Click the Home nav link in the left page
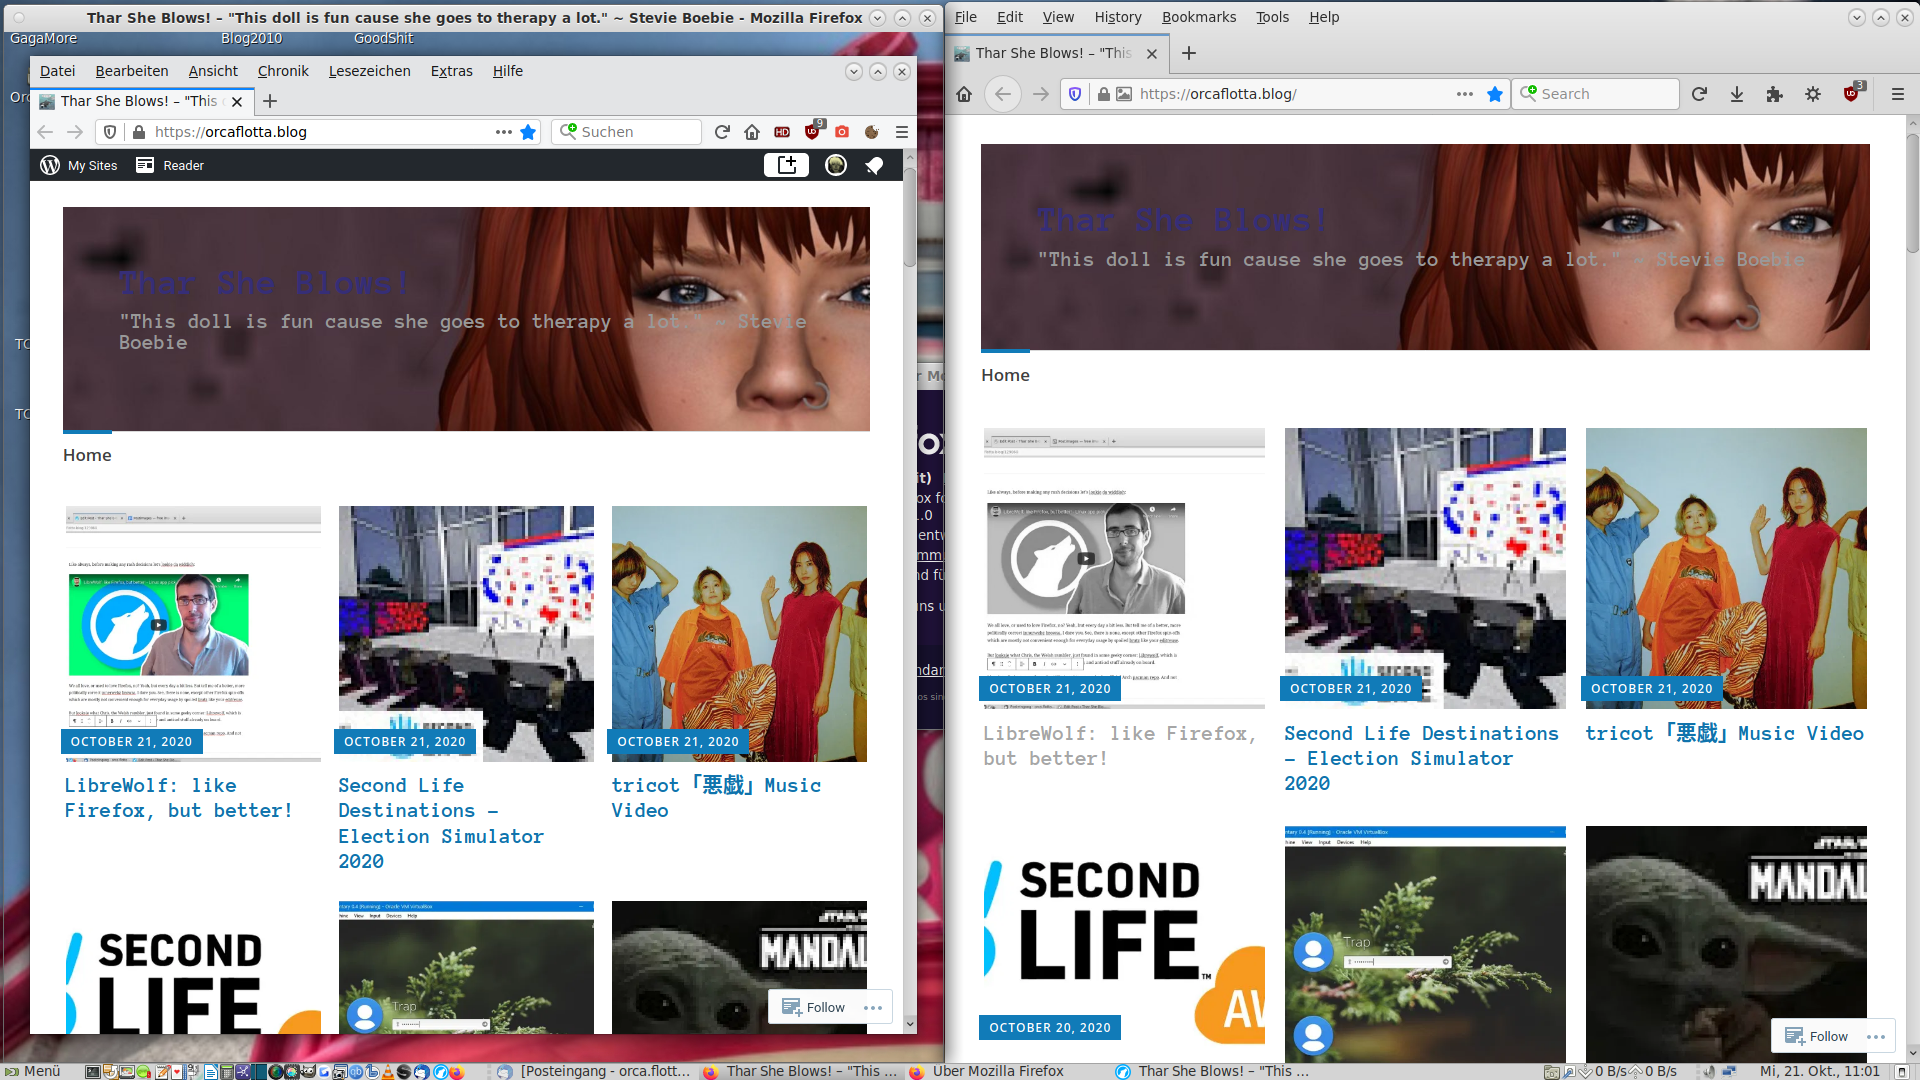 87,455
